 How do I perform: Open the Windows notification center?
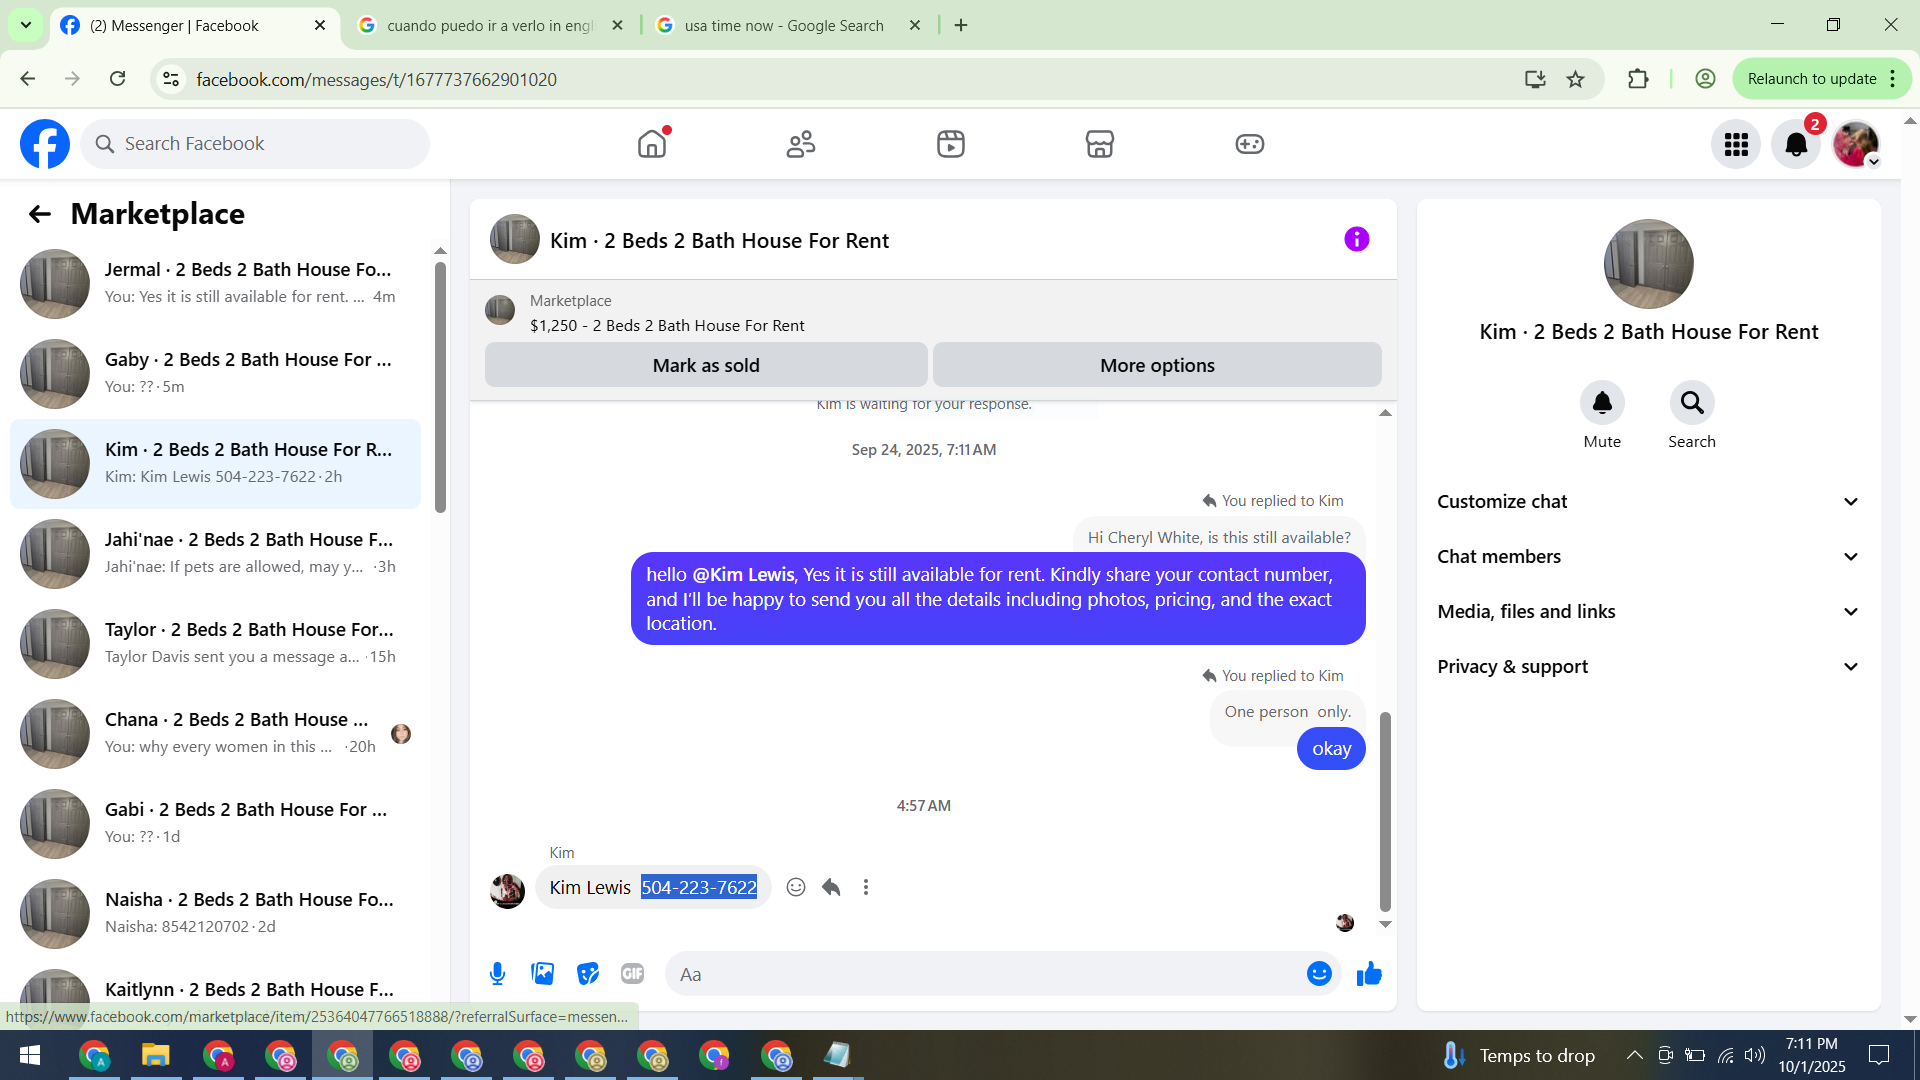pos(1879,1055)
